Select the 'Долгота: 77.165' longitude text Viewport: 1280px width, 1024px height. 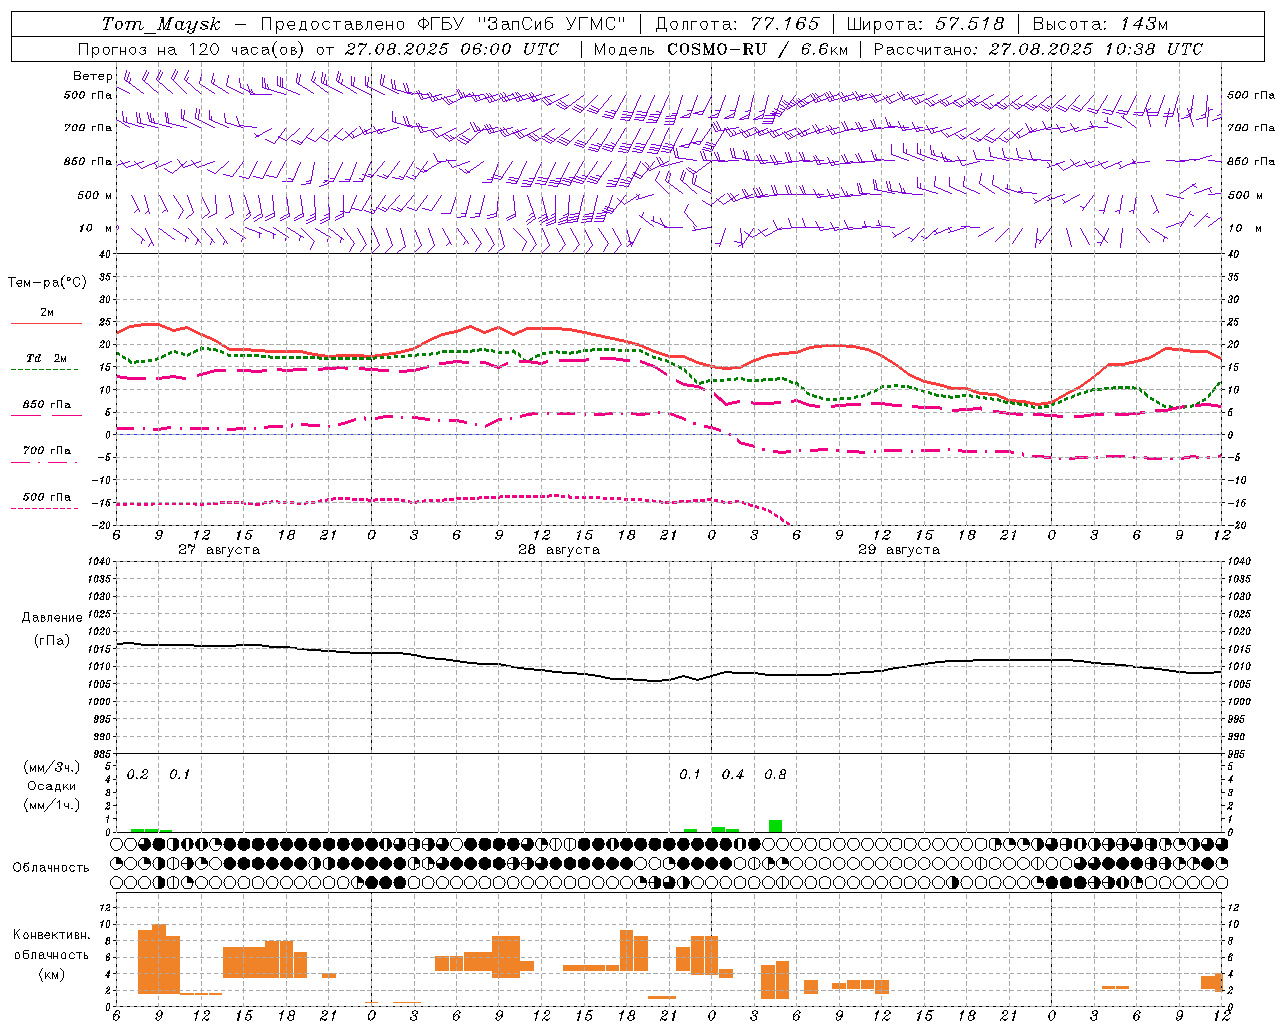(x=737, y=24)
